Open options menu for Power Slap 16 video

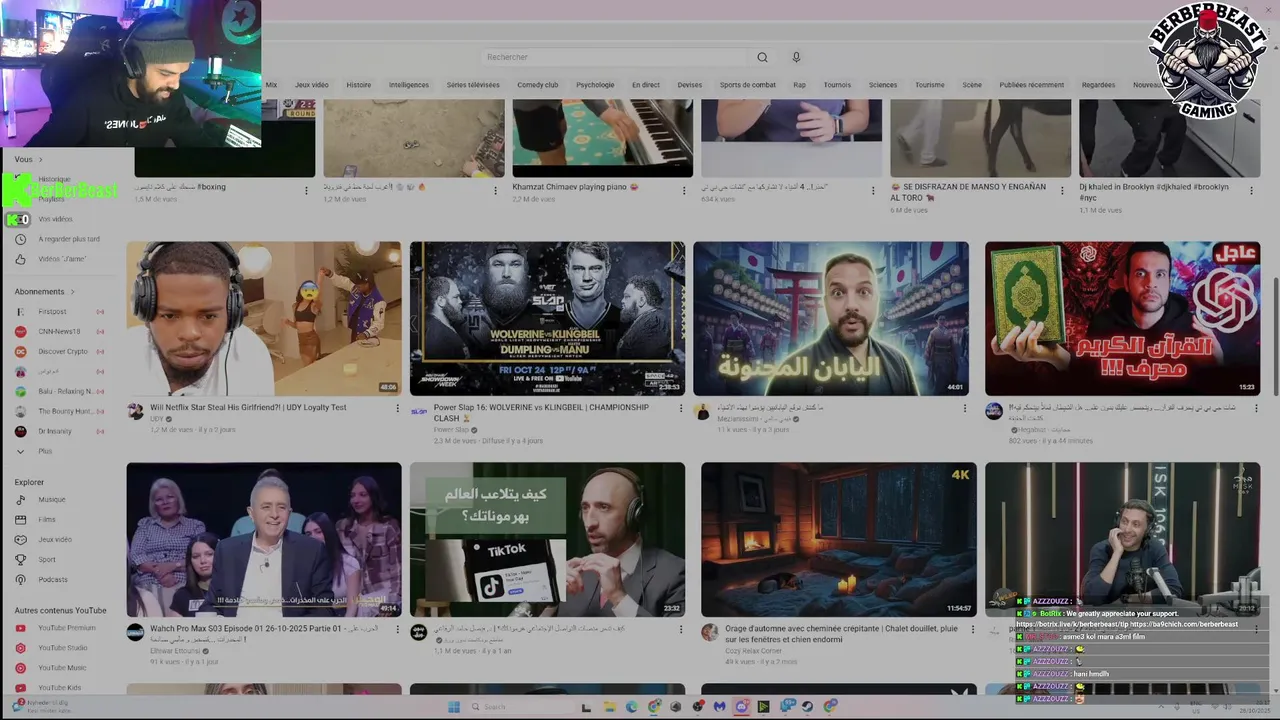pyautogui.click(x=681, y=408)
